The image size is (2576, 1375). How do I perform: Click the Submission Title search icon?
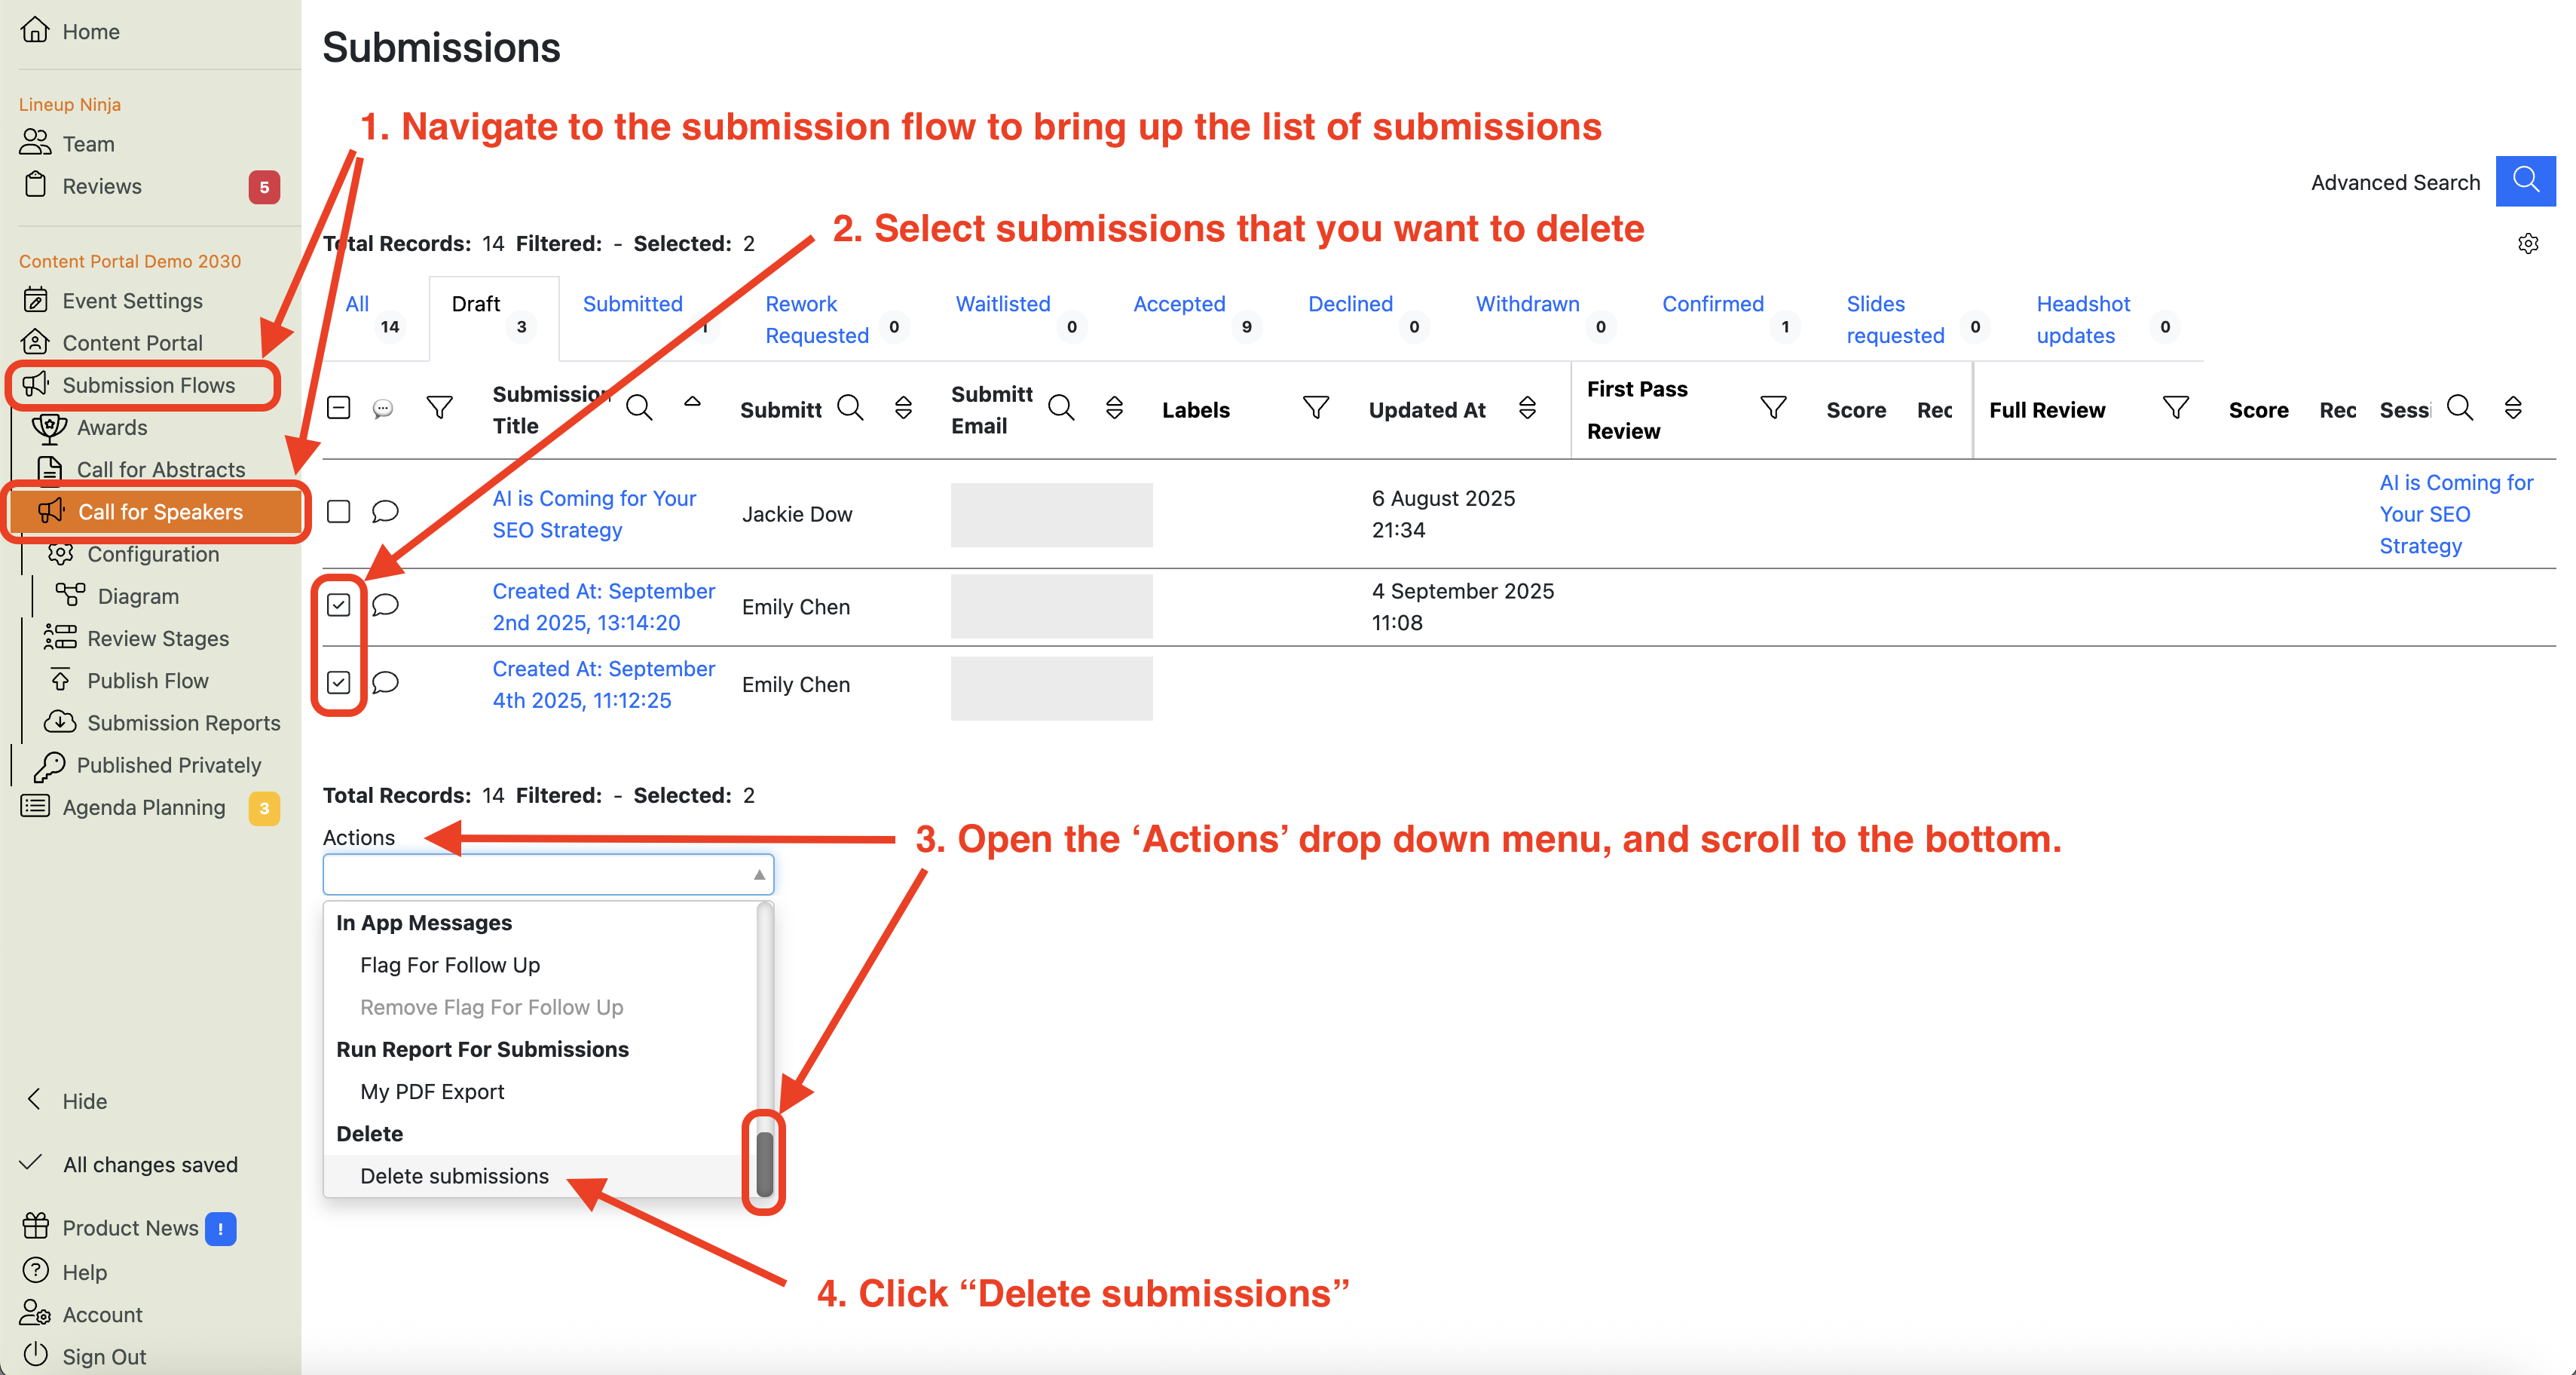point(639,408)
